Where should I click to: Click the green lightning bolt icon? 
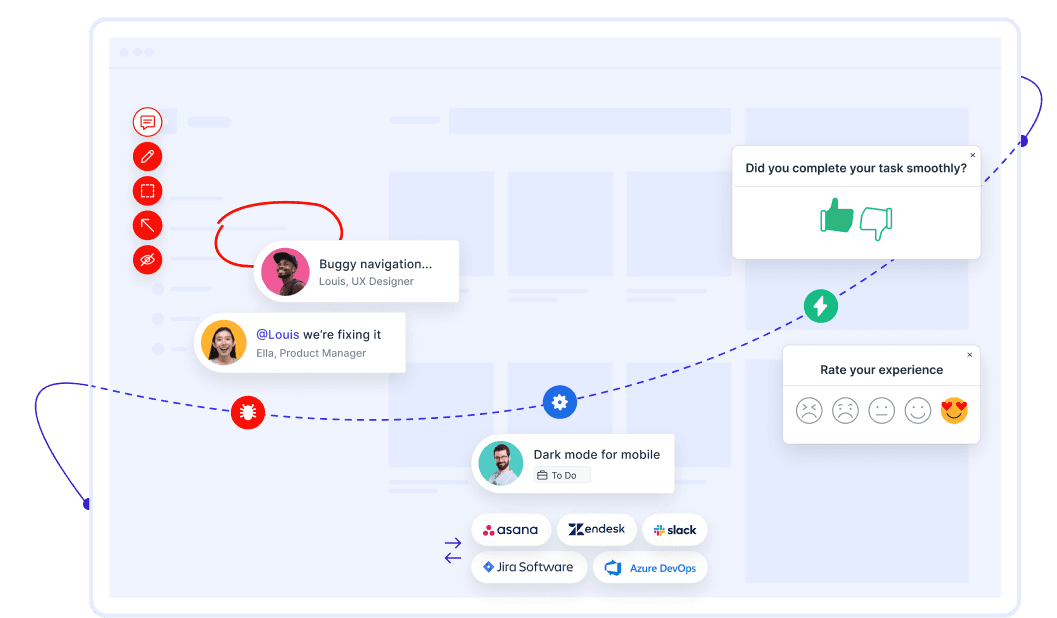(820, 306)
